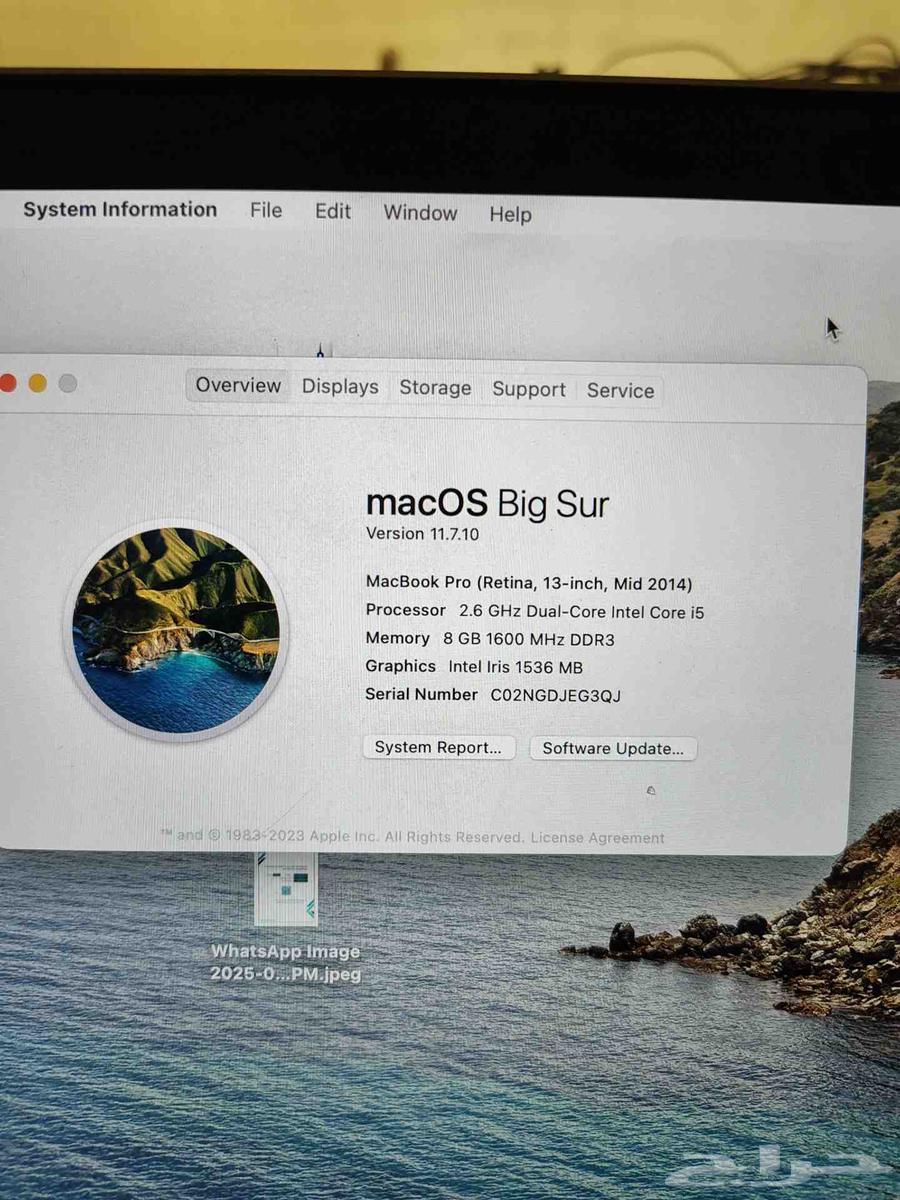Open the Window menu
900x1200 pixels.
pos(420,213)
